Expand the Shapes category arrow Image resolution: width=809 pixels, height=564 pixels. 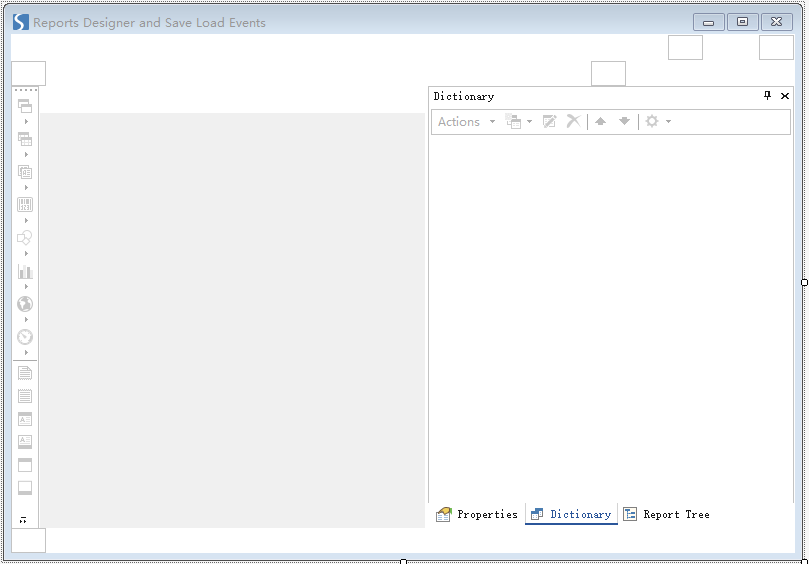(26, 254)
